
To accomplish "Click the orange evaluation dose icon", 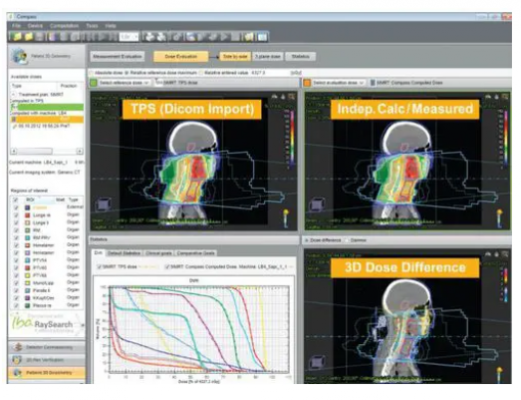I will (307, 83).
